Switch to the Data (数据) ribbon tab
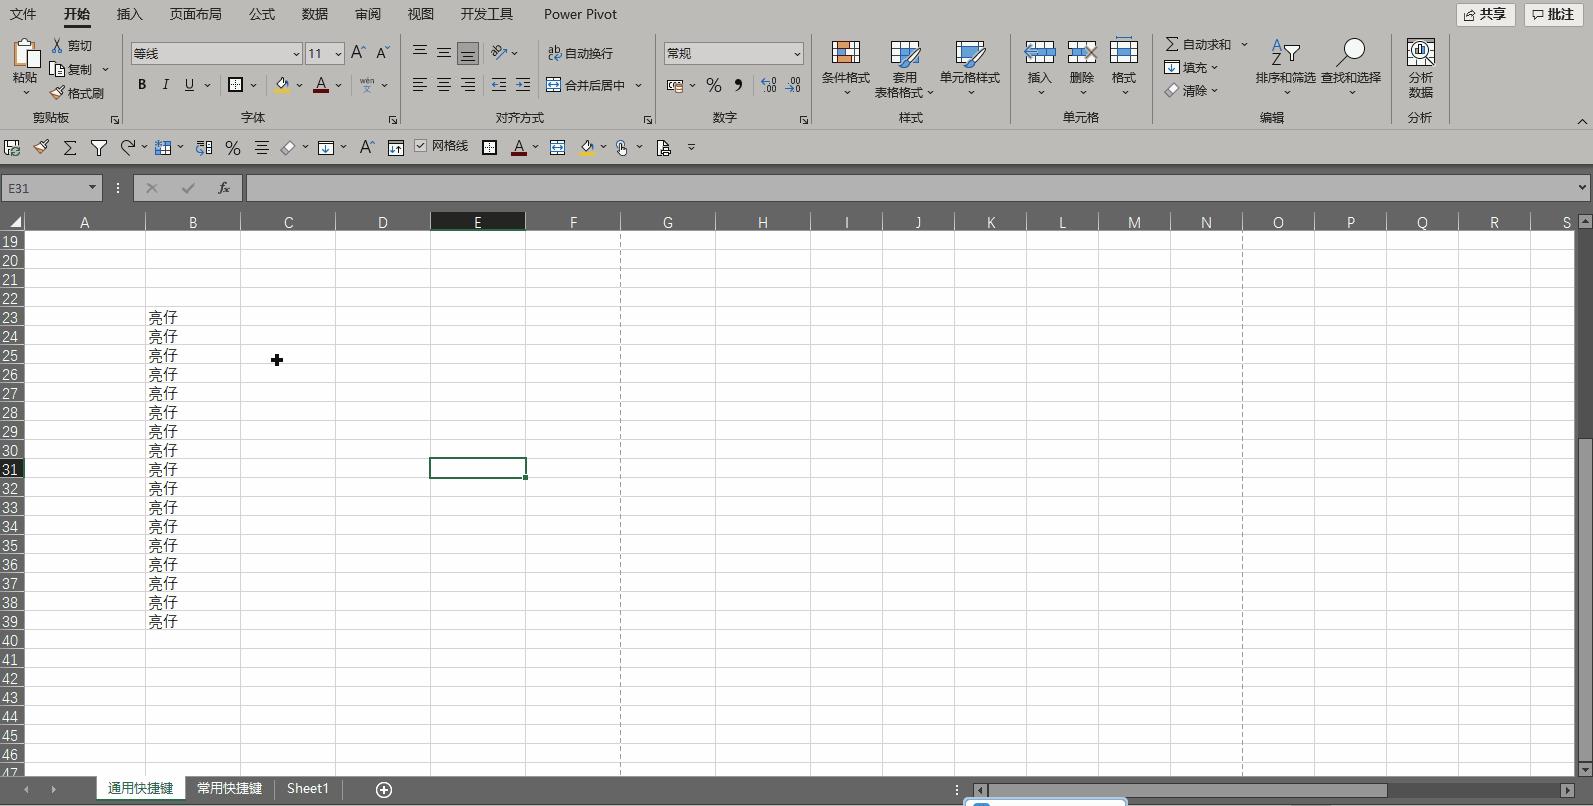This screenshot has height=806, width=1593. click(x=314, y=14)
